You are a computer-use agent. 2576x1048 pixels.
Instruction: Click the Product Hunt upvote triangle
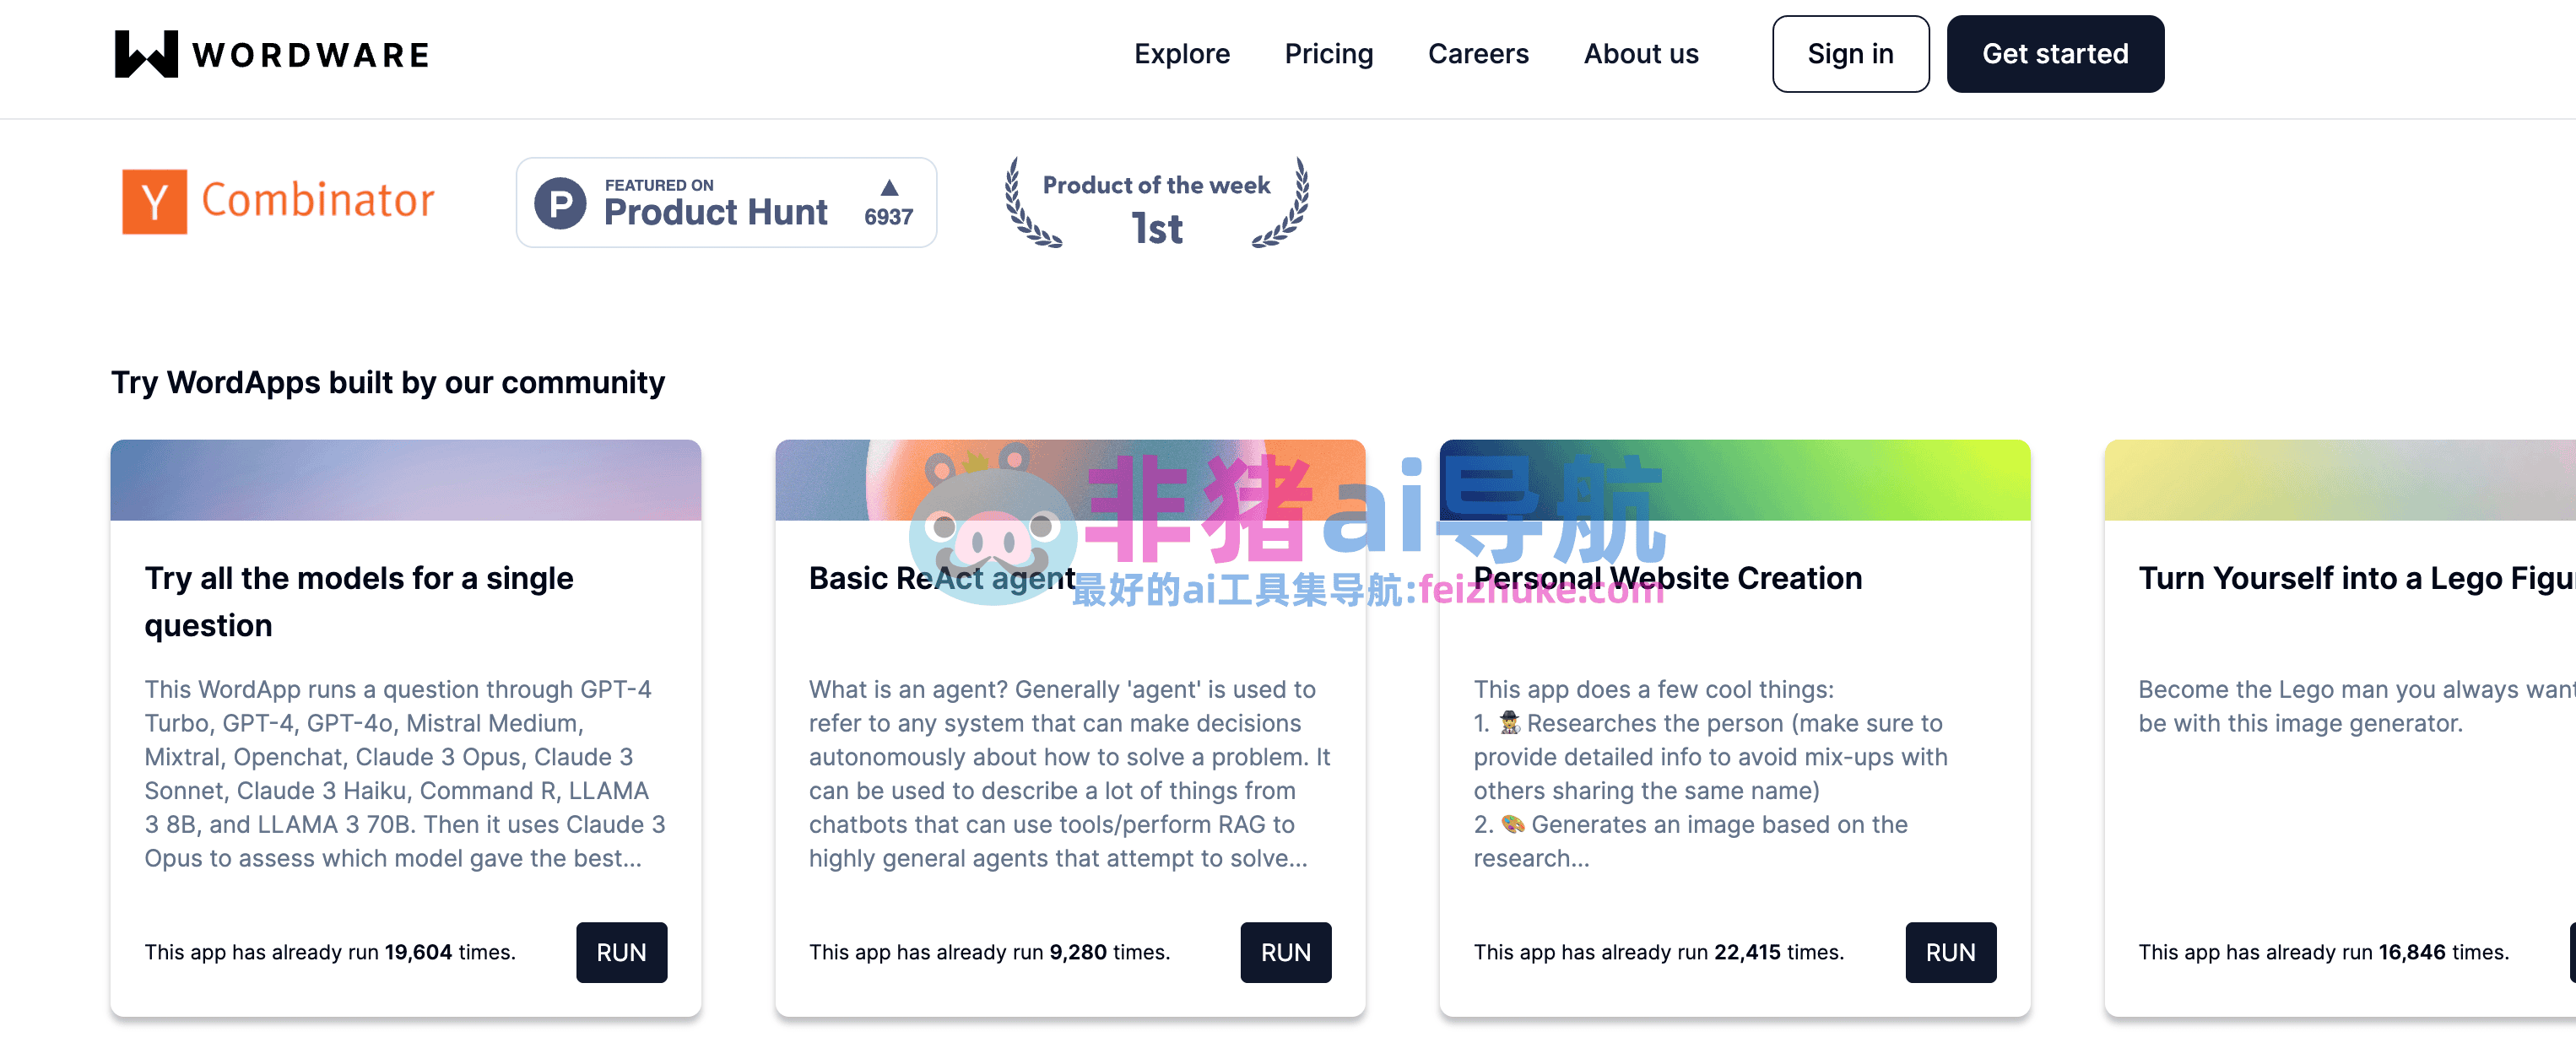click(888, 188)
